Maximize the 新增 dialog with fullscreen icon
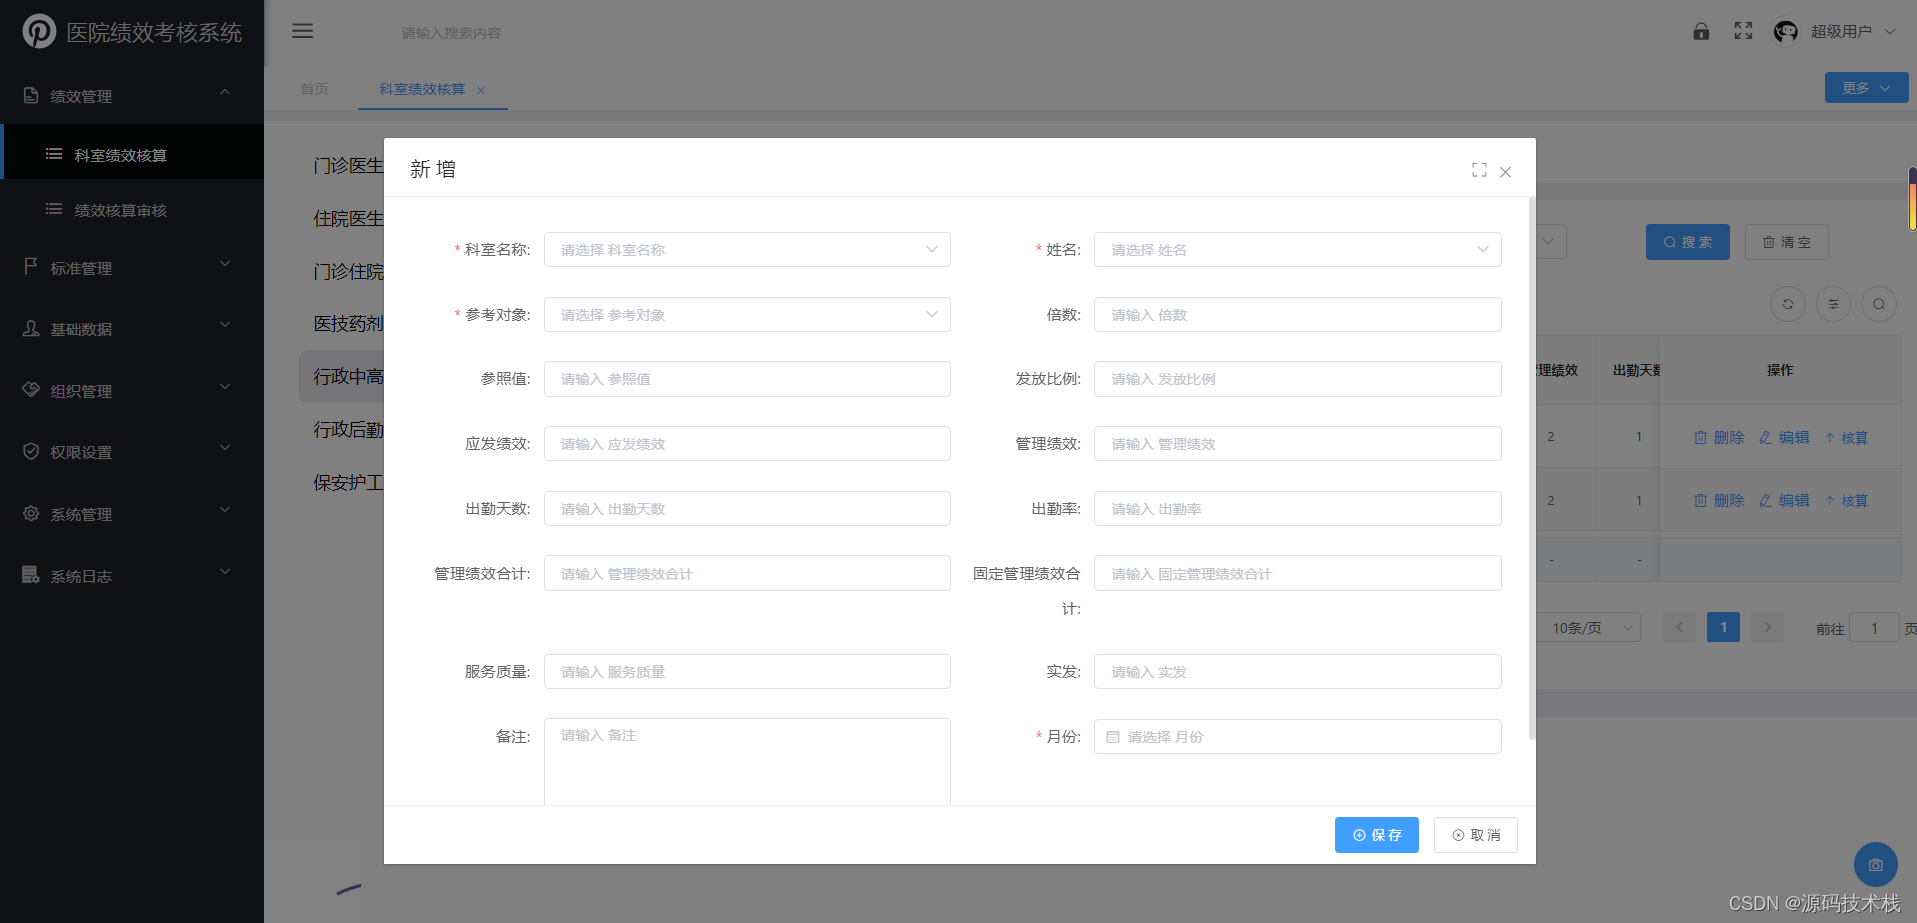 pyautogui.click(x=1479, y=170)
